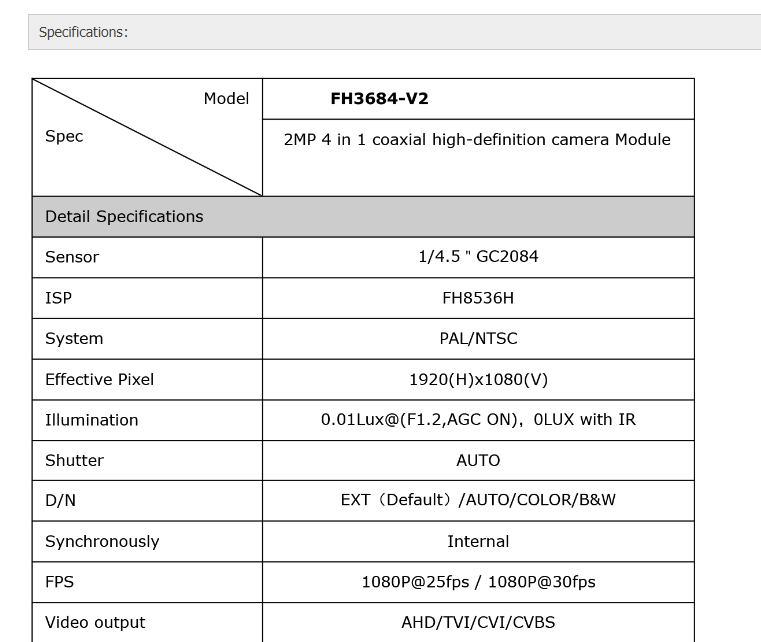Image resolution: width=761 pixels, height=642 pixels.
Task: Click the Synchronously row label
Action: pyautogui.click(x=102, y=542)
